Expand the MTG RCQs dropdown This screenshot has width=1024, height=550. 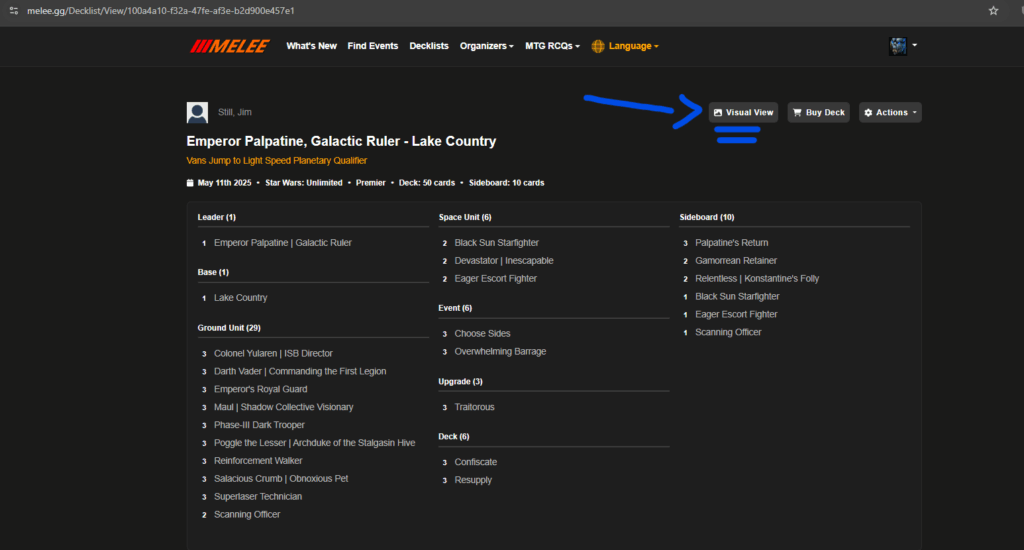552,46
